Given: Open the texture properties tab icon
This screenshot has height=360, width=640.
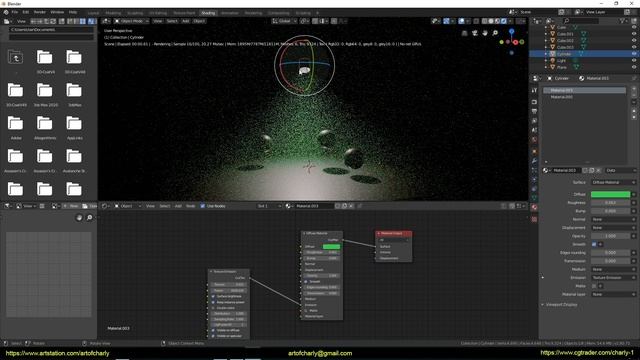Looking at the screenshot, I should tap(534, 219).
